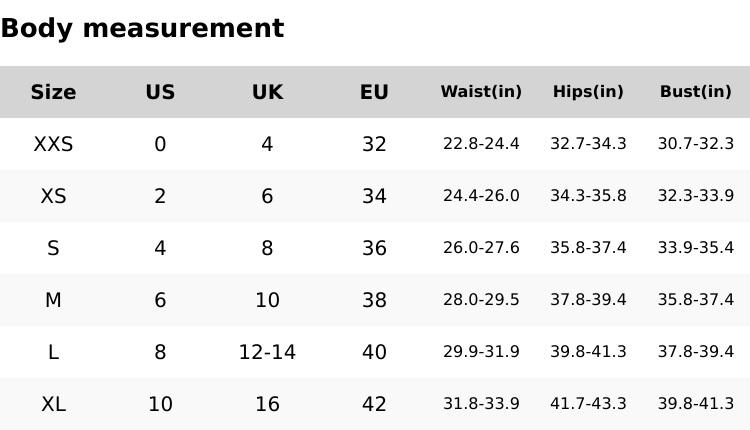Select the XXS size cell
The image size is (750, 430).
[53, 144]
